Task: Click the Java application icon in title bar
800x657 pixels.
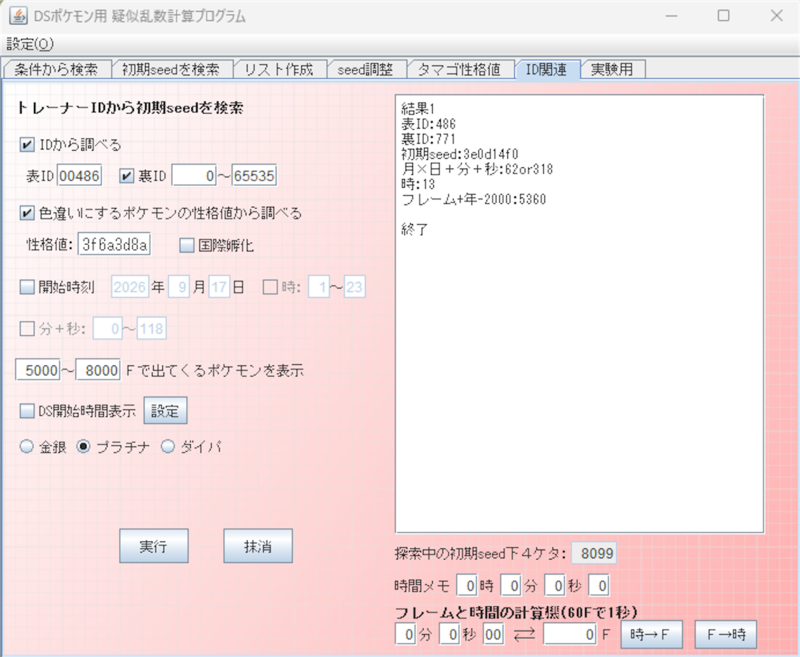Action: point(18,16)
